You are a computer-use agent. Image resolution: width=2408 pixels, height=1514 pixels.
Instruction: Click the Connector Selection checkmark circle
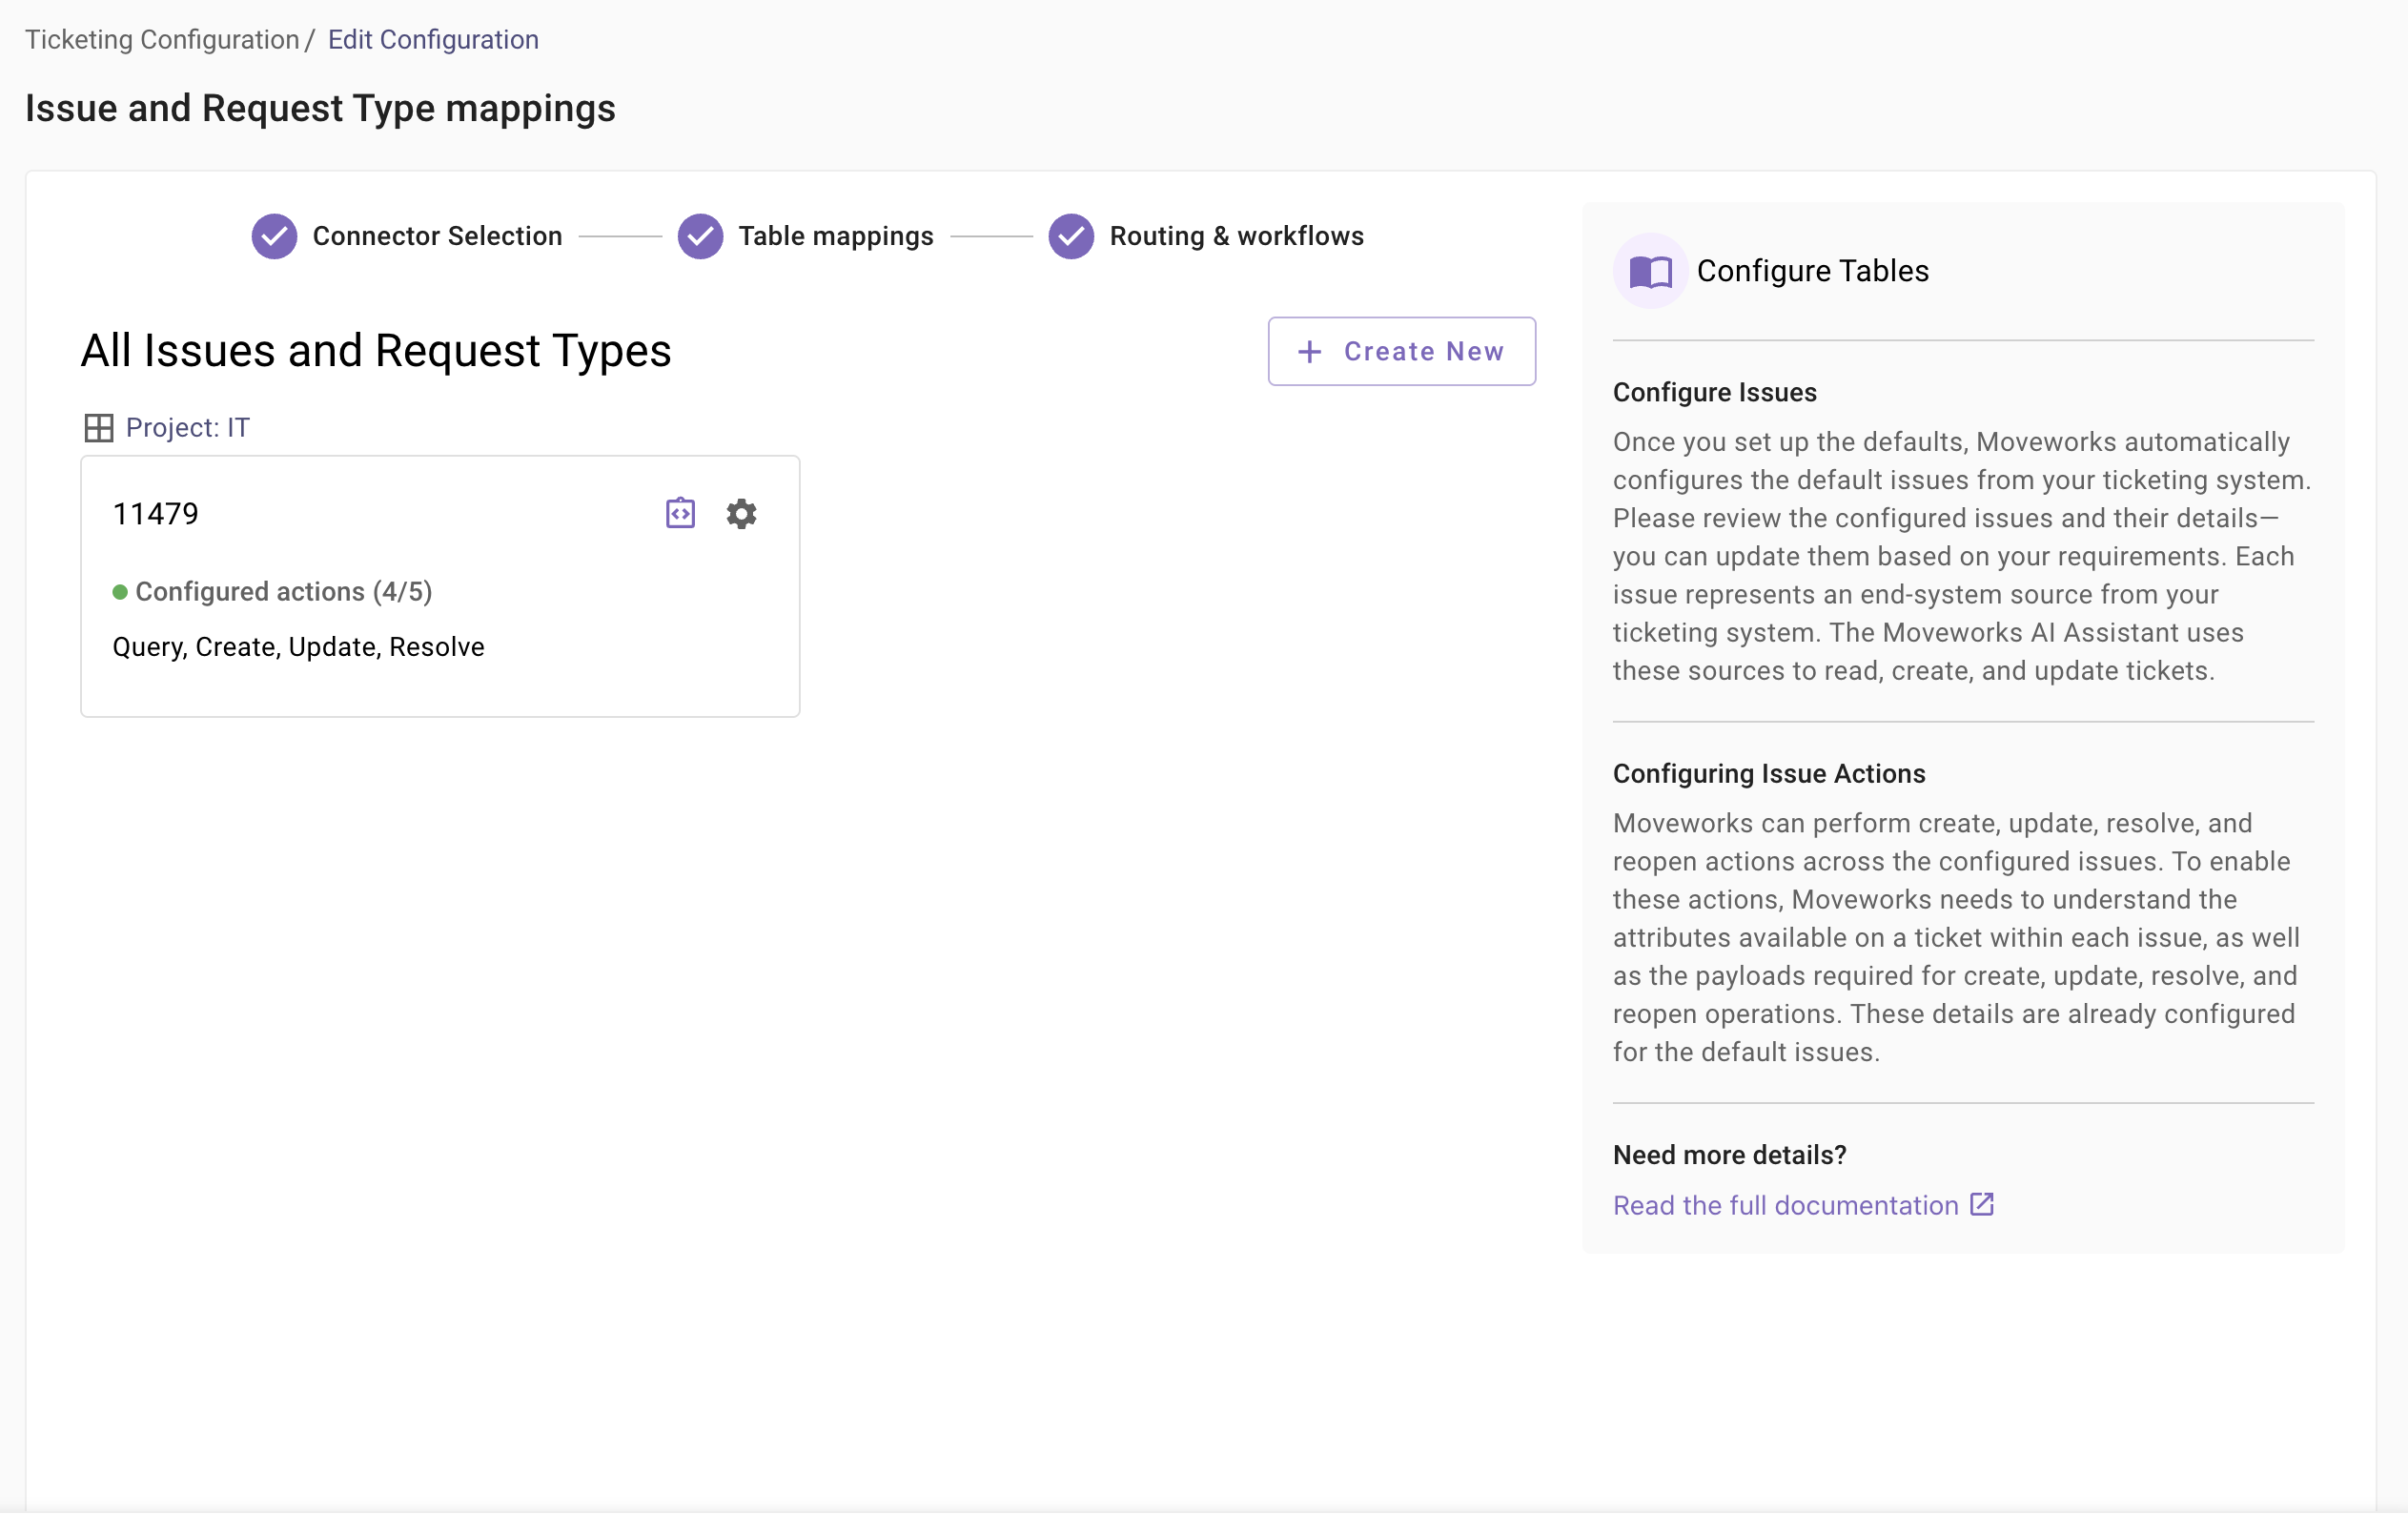coord(274,237)
